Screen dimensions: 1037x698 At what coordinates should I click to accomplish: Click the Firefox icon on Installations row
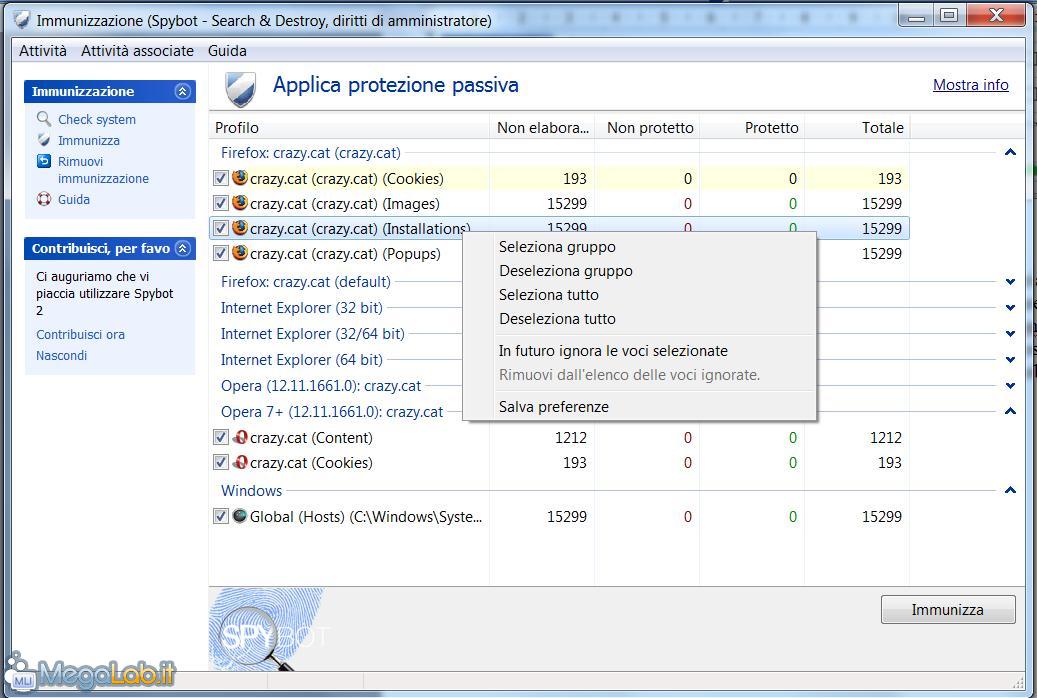[x=240, y=228]
